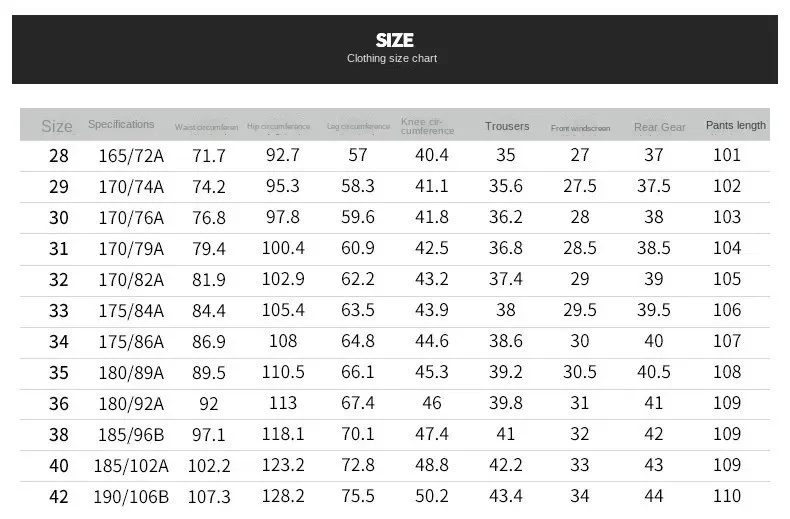Click size 40 row label
Viewport: 790px width, 519px height.
tap(58, 466)
